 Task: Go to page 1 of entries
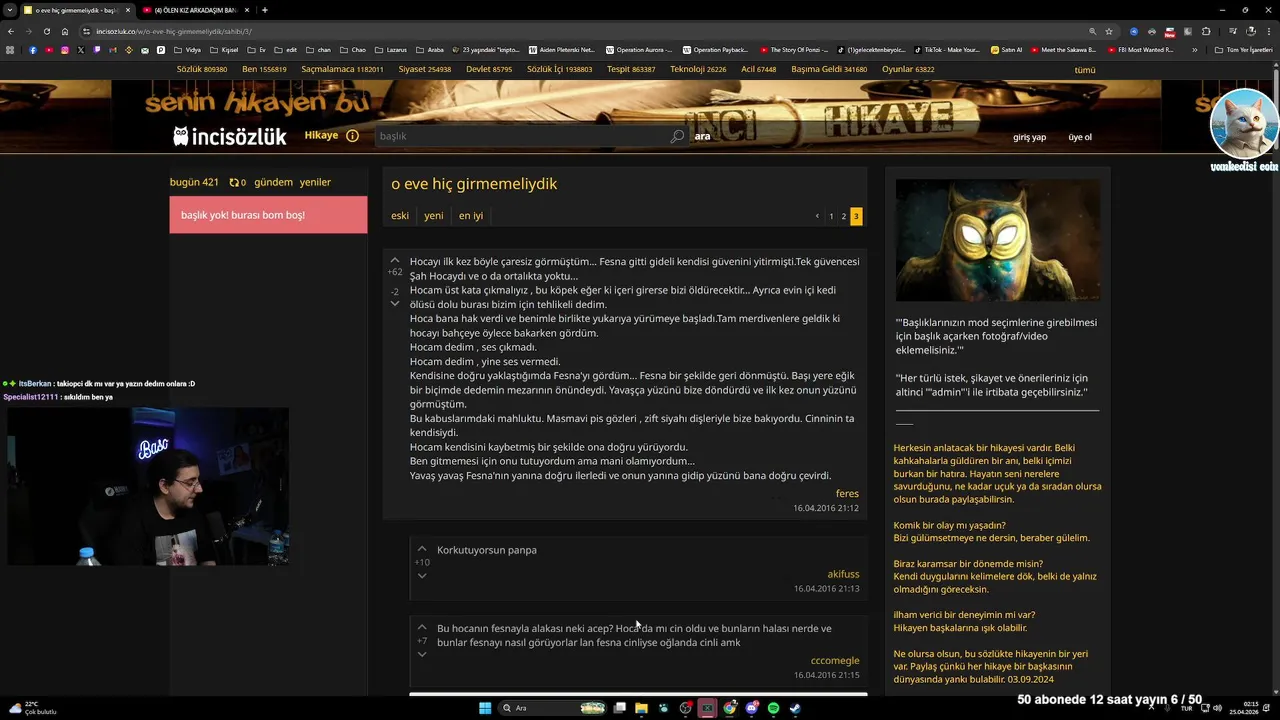coord(831,216)
